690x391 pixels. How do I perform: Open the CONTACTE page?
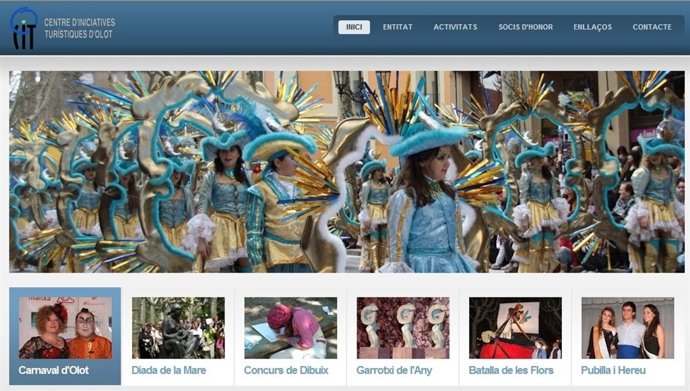(x=652, y=27)
